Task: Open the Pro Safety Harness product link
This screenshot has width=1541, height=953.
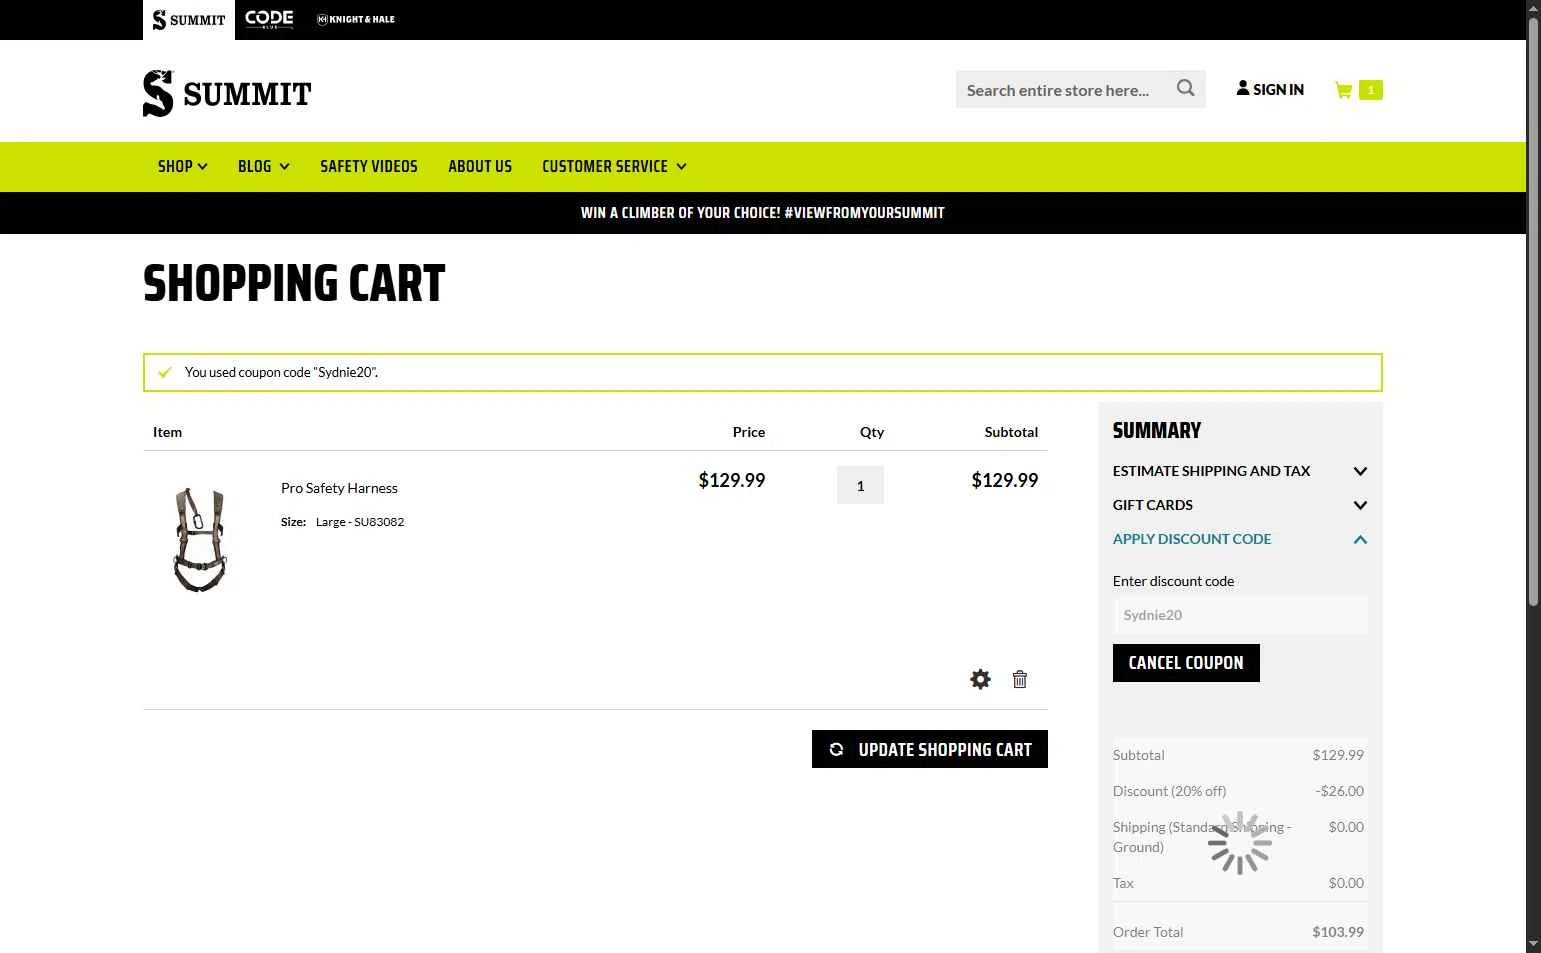Action: (x=339, y=488)
